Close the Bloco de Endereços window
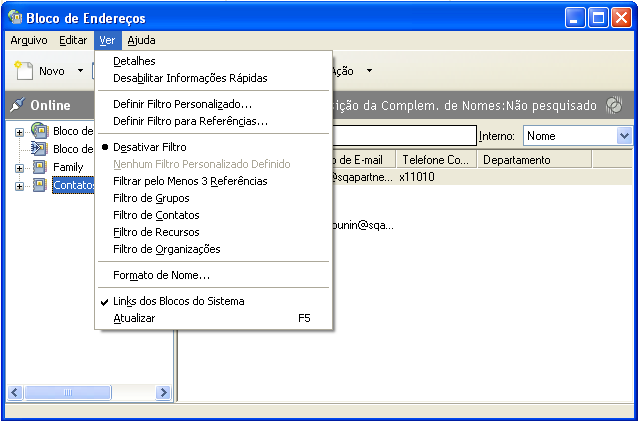 [621, 18]
